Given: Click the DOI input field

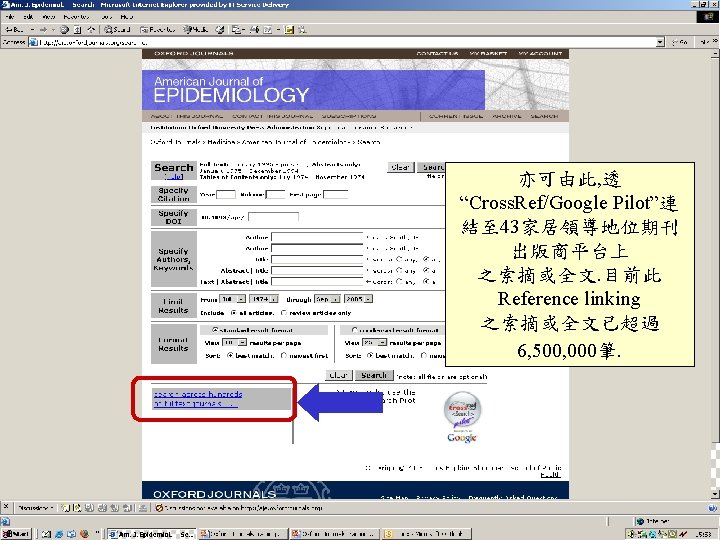Looking at the screenshot, I should click(x=273, y=217).
